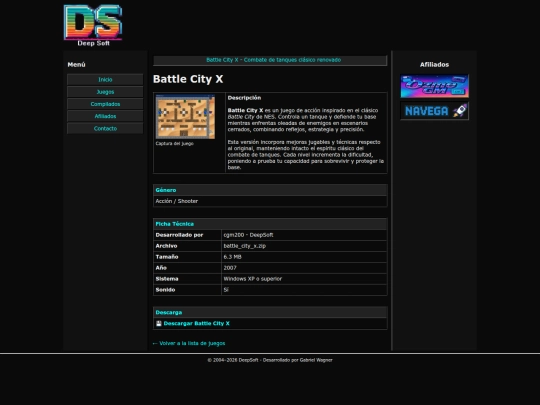Click the DeepSoft copyright footer text
The height and width of the screenshot is (405, 540).
point(270,360)
